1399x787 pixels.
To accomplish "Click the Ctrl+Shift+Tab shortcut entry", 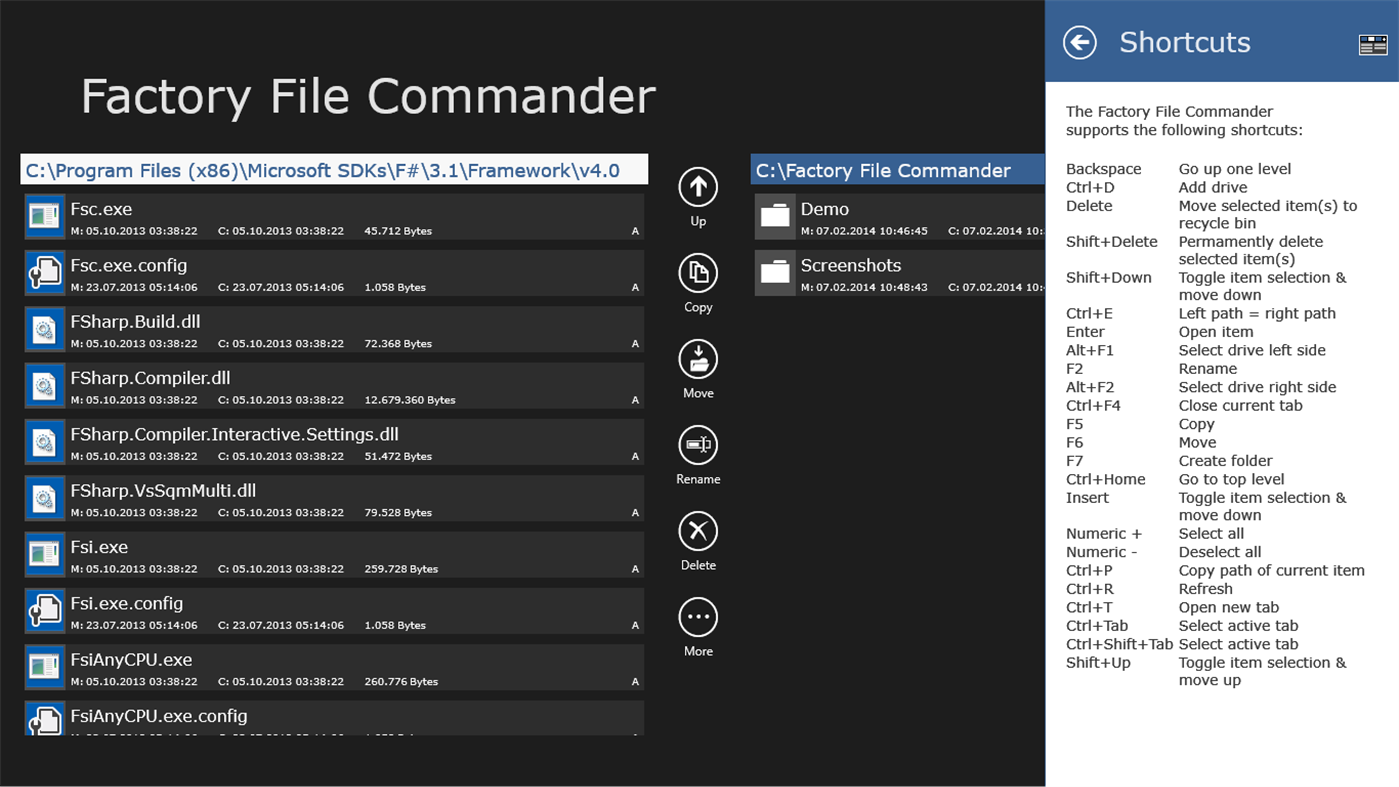I will click(x=1119, y=645).
